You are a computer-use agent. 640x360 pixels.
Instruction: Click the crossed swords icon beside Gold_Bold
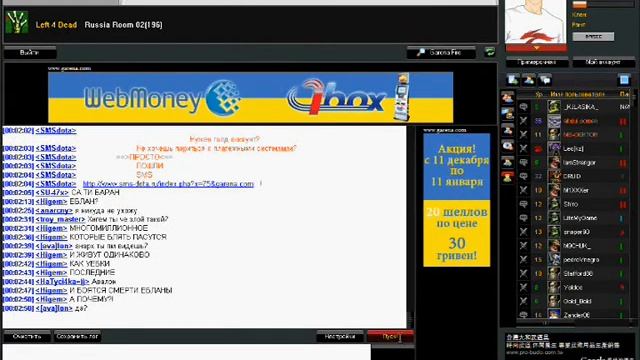pyautogui.click(x=523, y=301)
